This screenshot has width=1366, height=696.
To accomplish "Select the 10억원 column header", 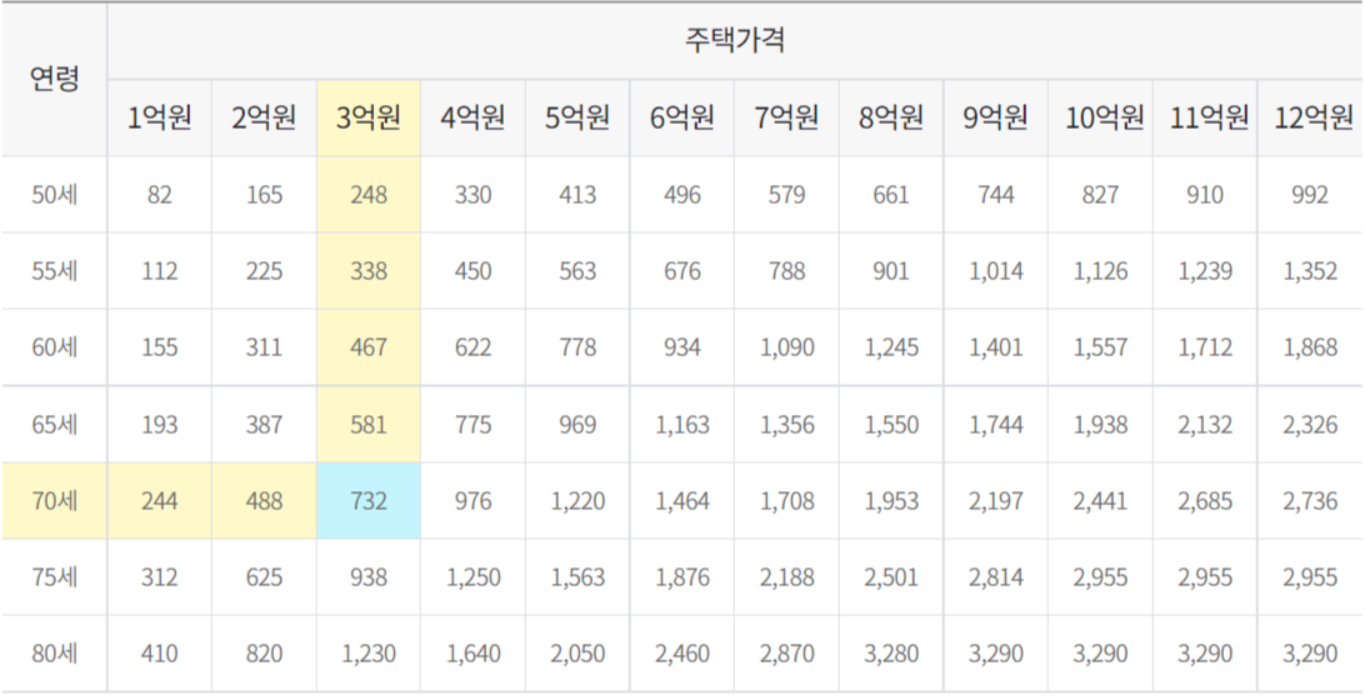I will 1100,118.
